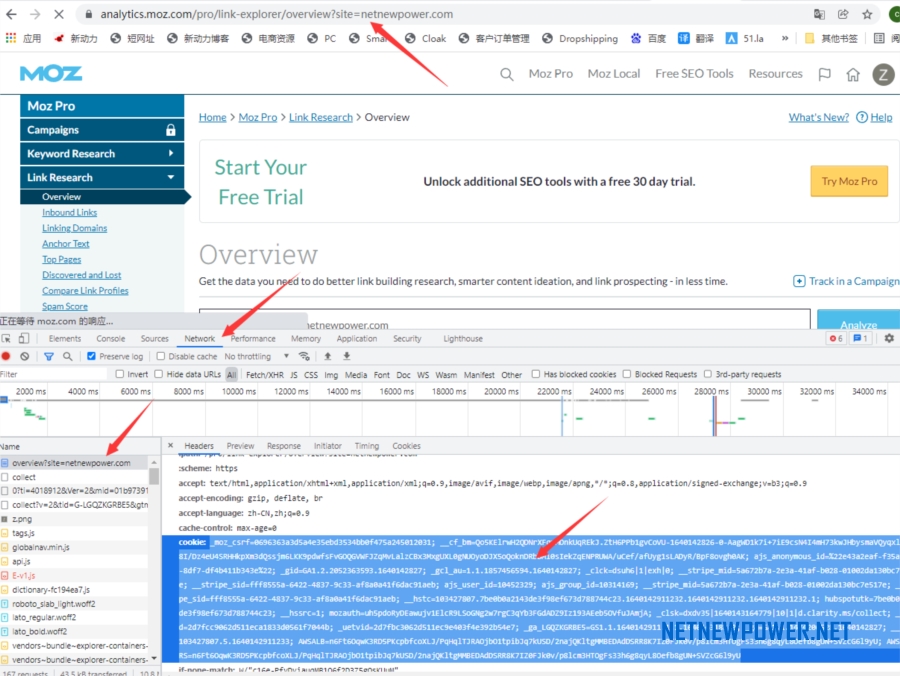Open the Resources navigation menu
Screen dimensions: 900x676
[x=775, y=74]
